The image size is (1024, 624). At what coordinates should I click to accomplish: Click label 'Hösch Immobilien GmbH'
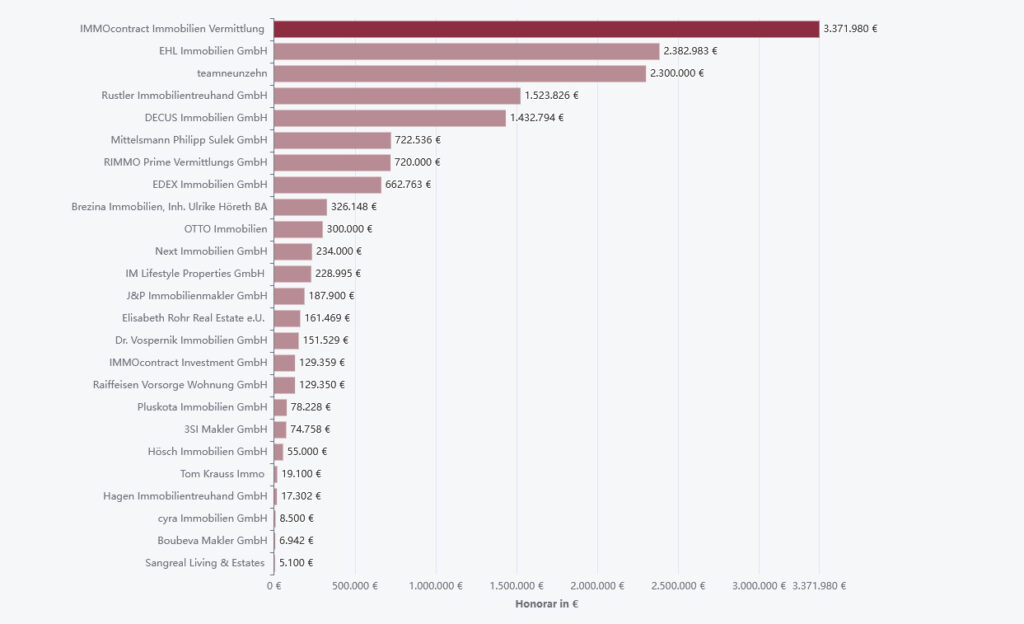click(x=207, y=451)
